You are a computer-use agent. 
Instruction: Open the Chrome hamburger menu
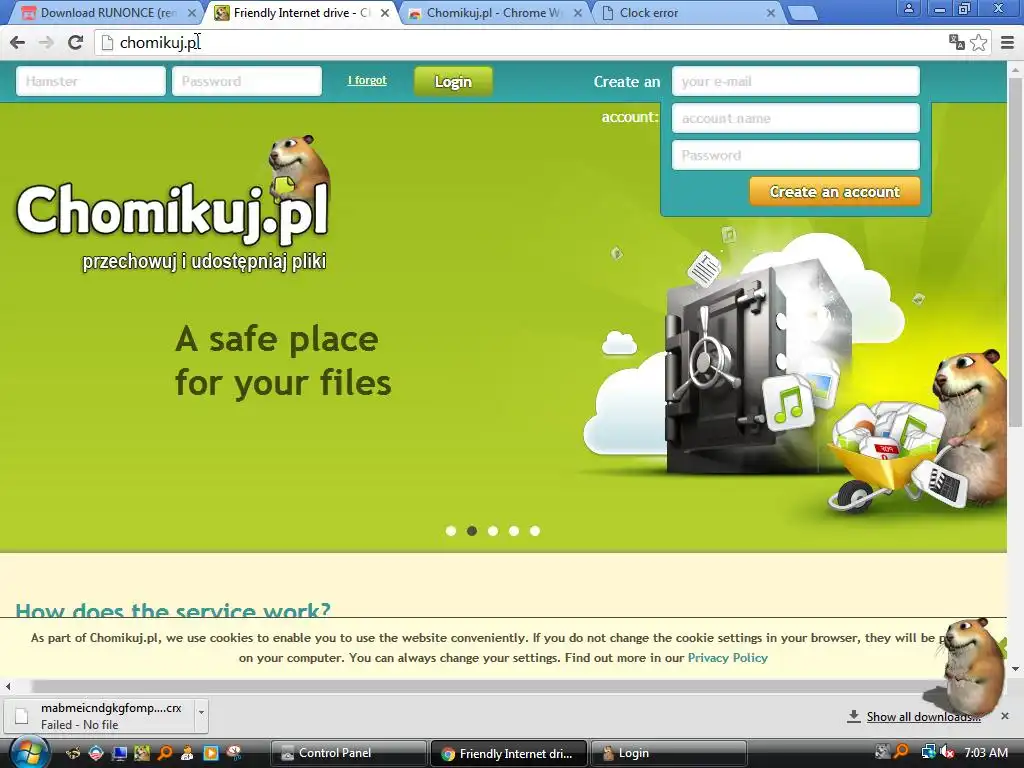tap(1008, 42)
